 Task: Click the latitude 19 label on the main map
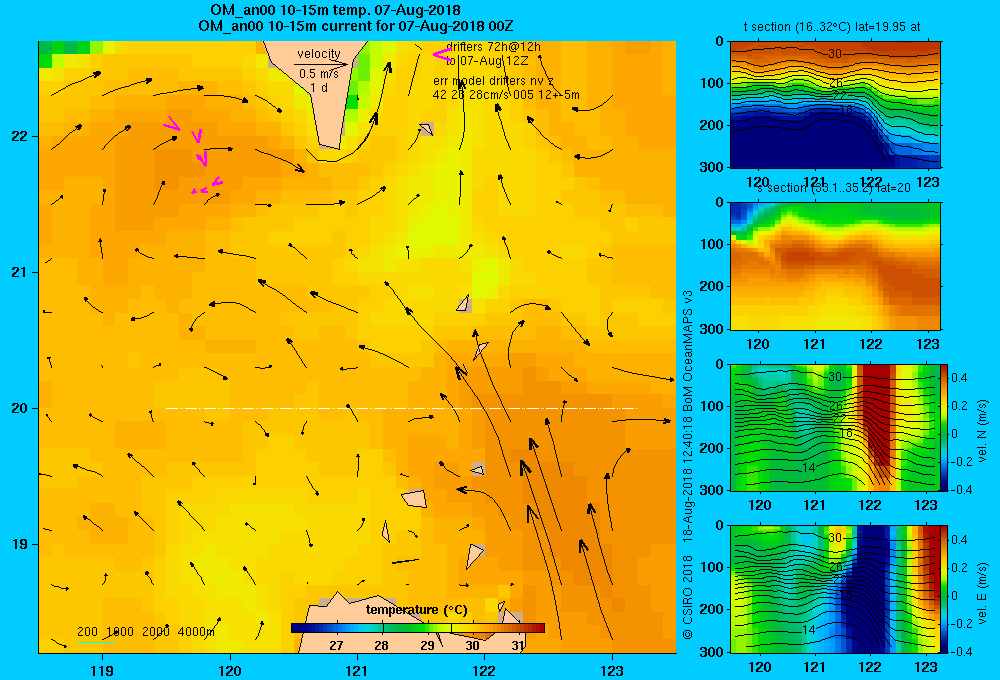[19, 544]
